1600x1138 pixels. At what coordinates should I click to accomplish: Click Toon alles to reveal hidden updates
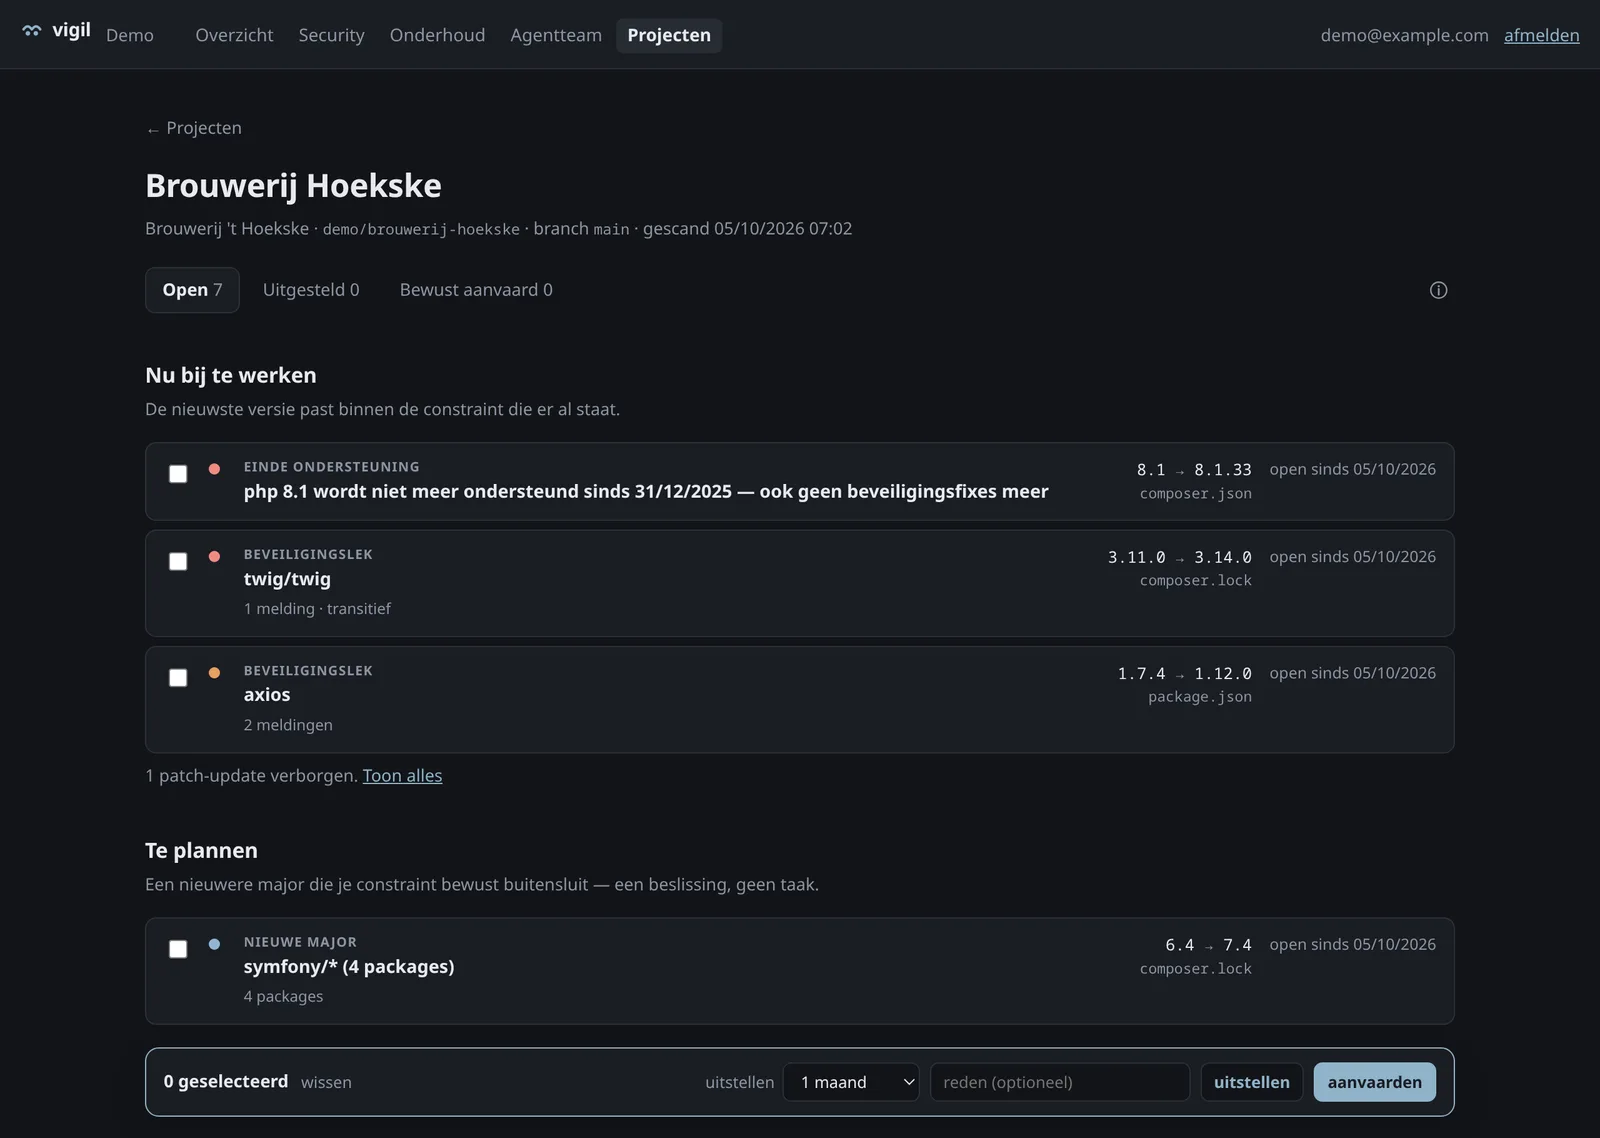[402, 776]
